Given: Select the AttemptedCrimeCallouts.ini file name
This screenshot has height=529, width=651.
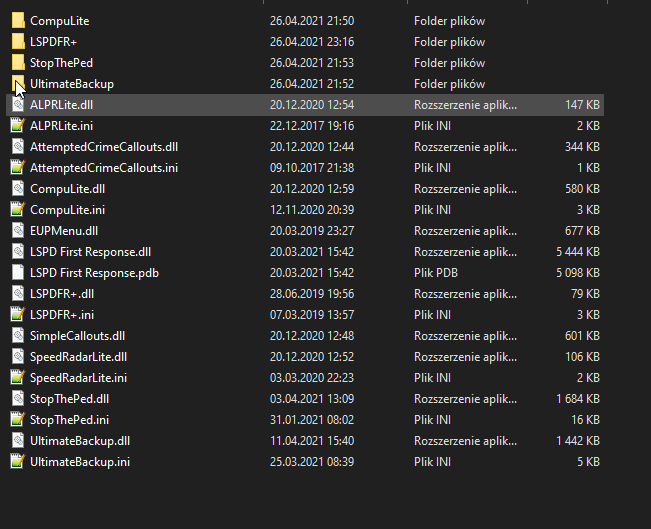Looking at the screenshot, I should click(104, 167).
